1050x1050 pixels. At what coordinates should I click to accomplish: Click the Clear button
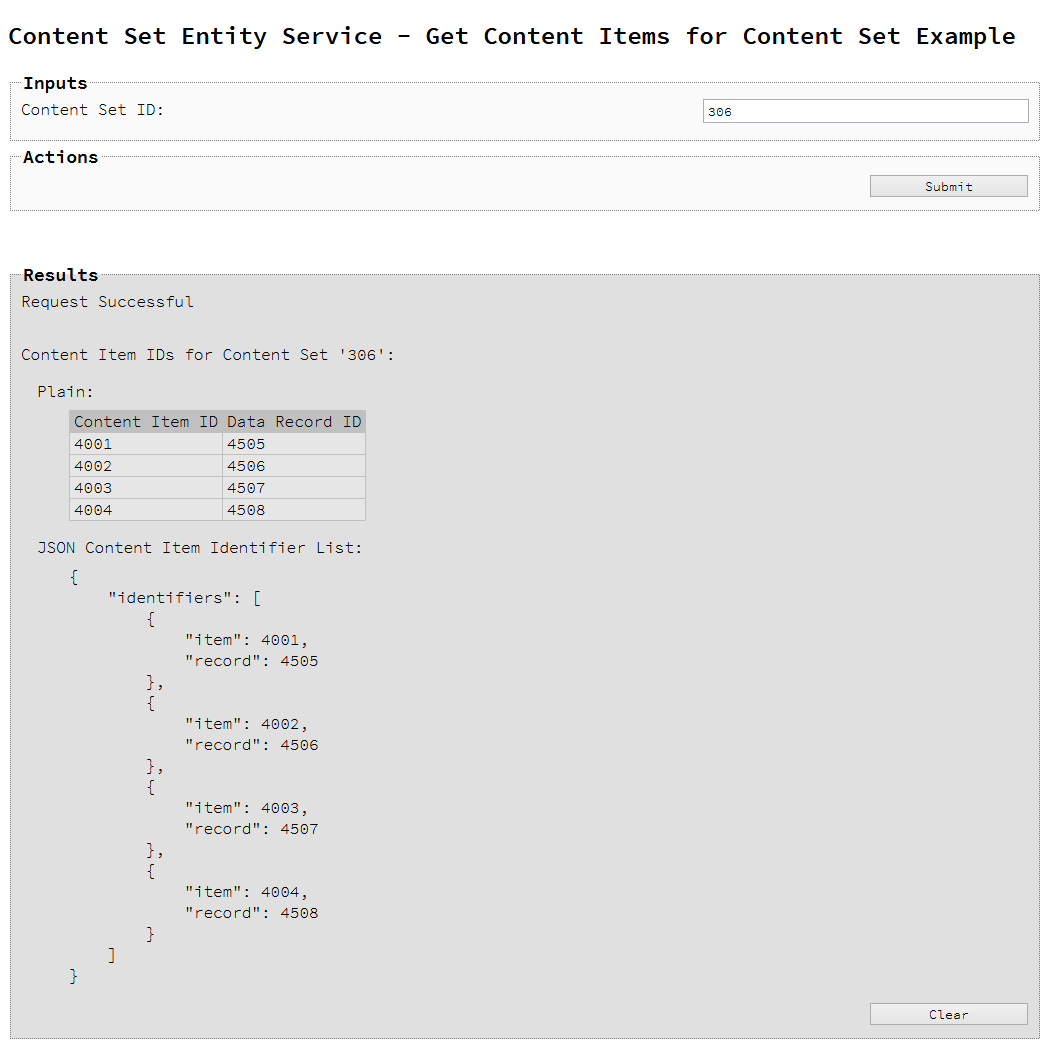click(x=948, y=1014)
